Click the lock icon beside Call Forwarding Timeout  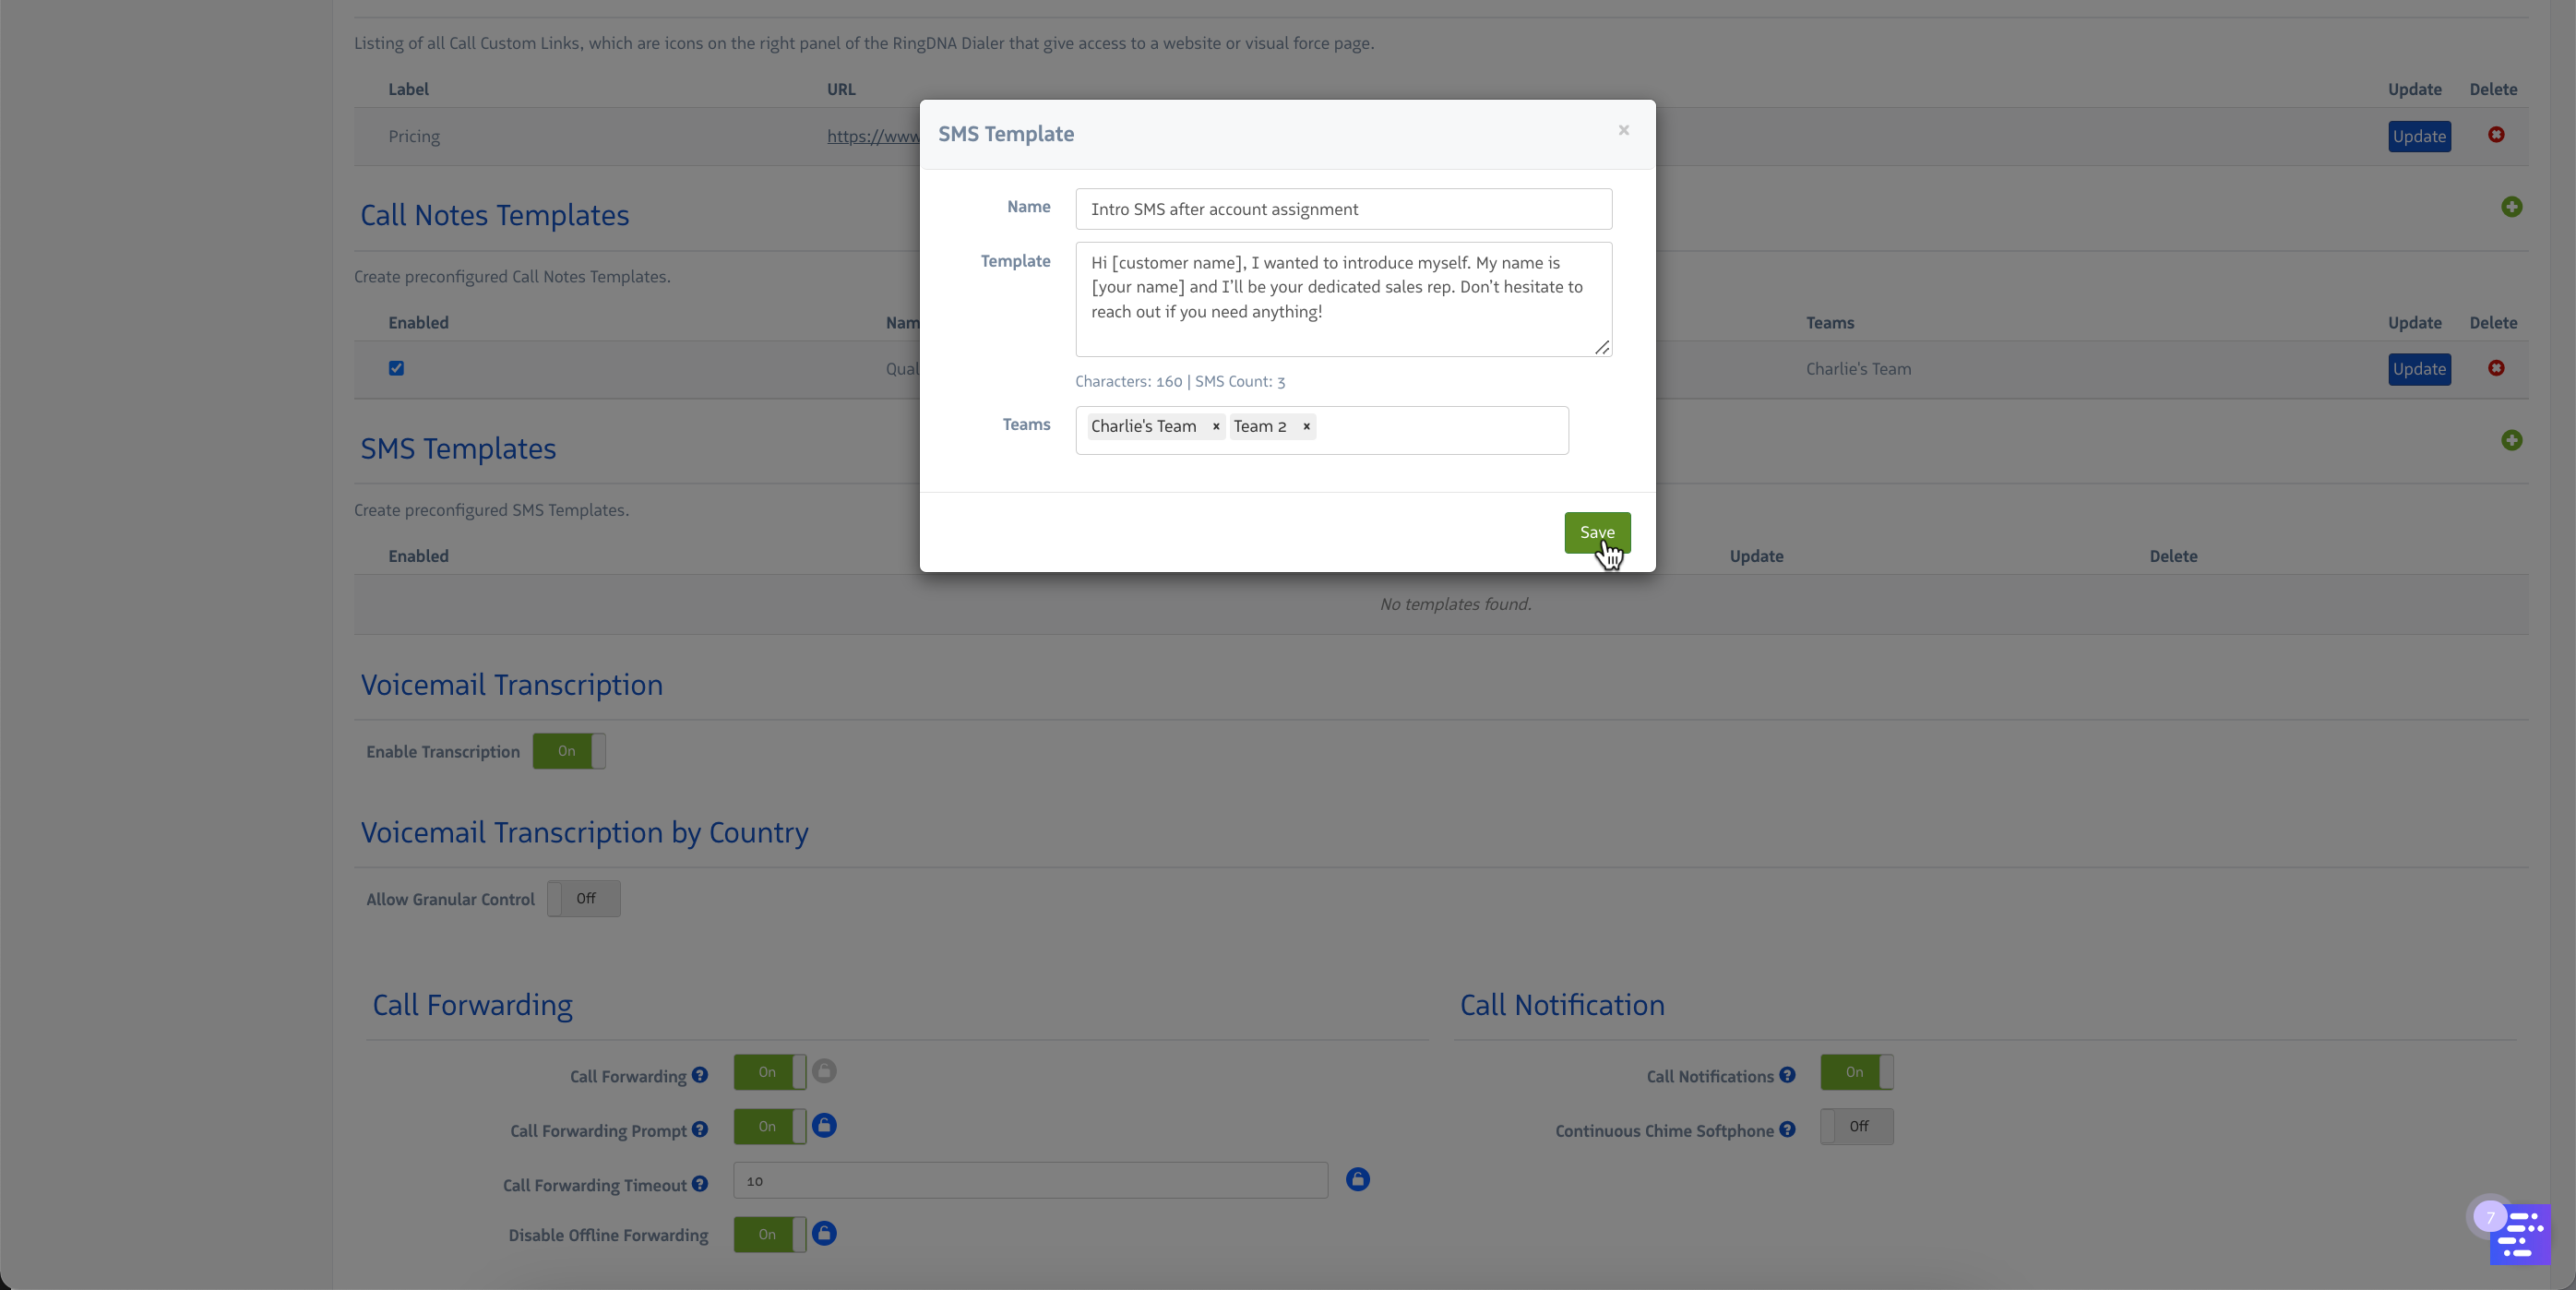1357,1179
